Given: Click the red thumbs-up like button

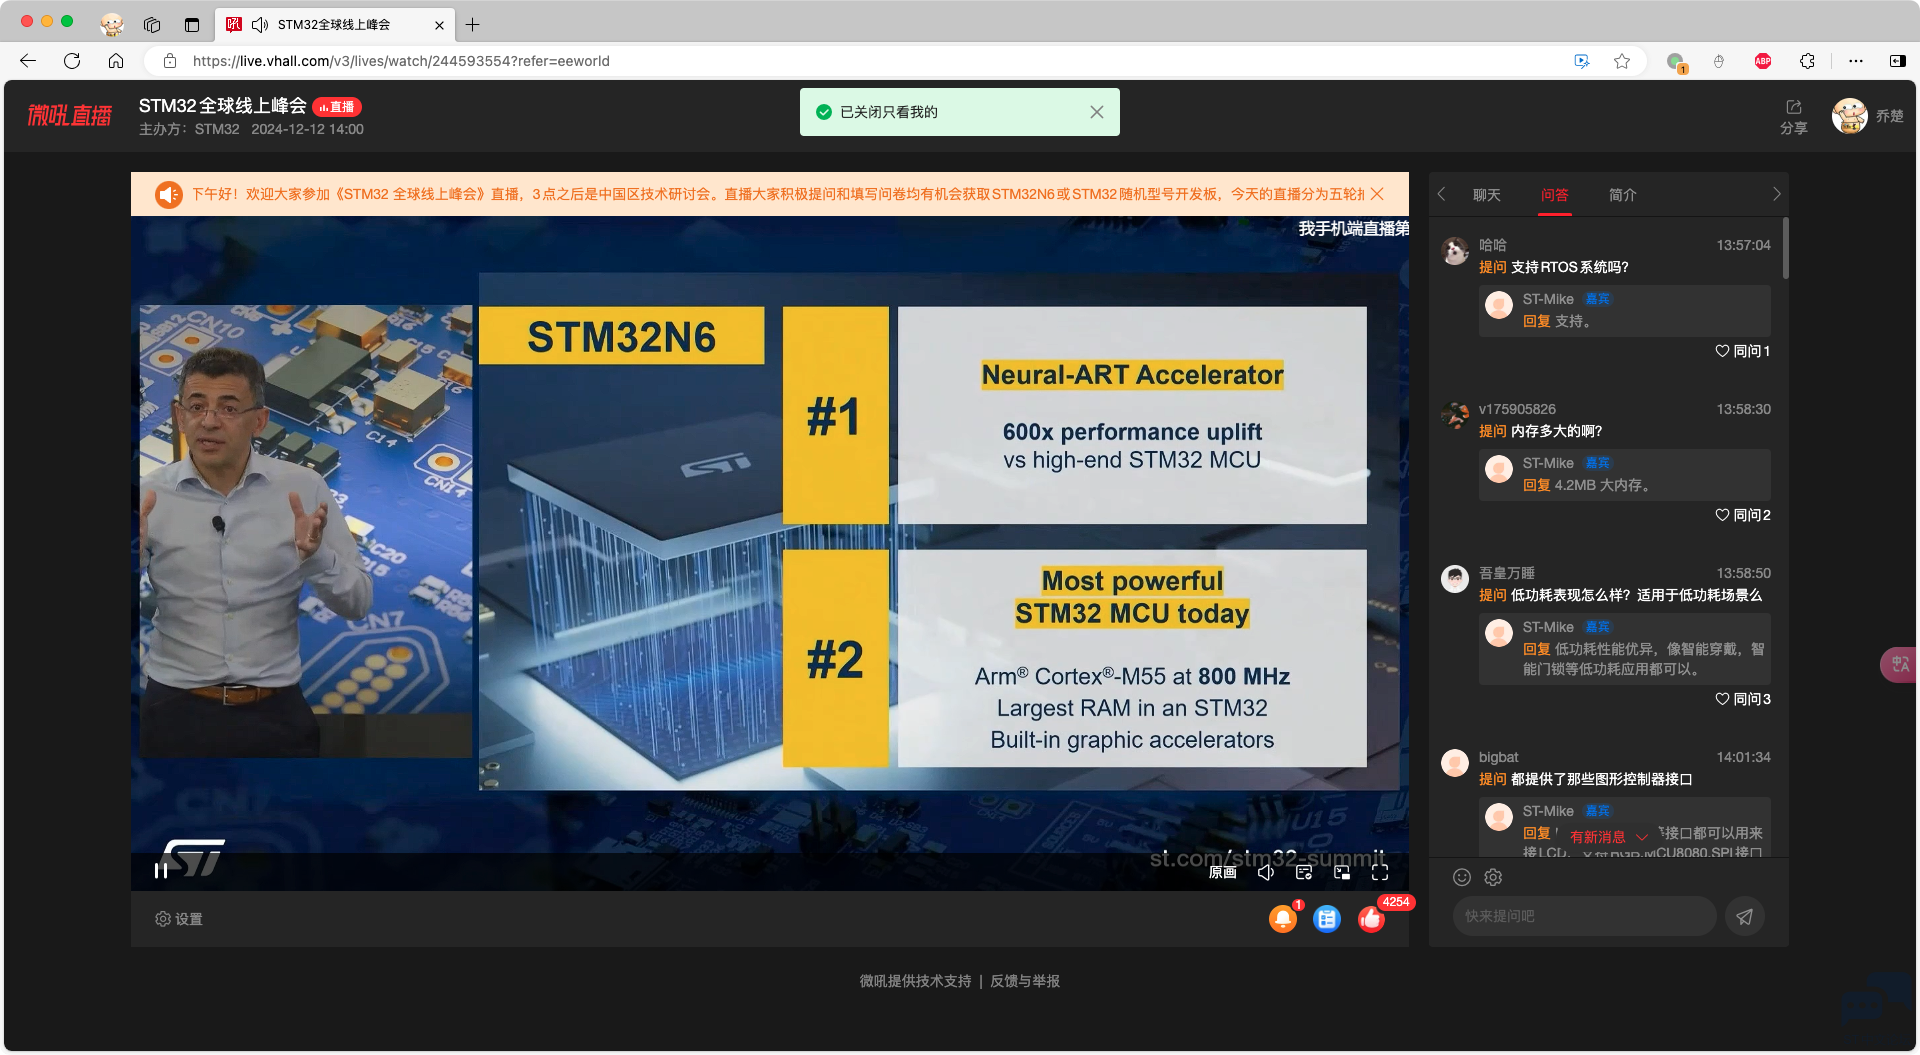Looking at the screenshot, I should (1371, 918).
